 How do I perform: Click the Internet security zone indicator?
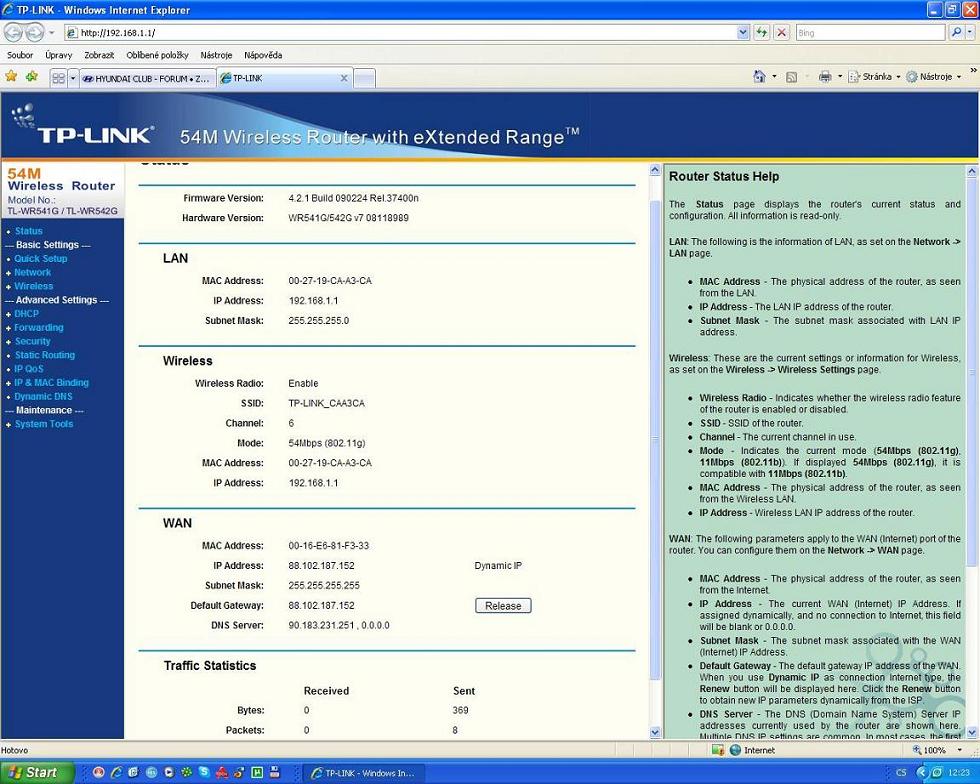pyautogui.click(x=752, y=750)
